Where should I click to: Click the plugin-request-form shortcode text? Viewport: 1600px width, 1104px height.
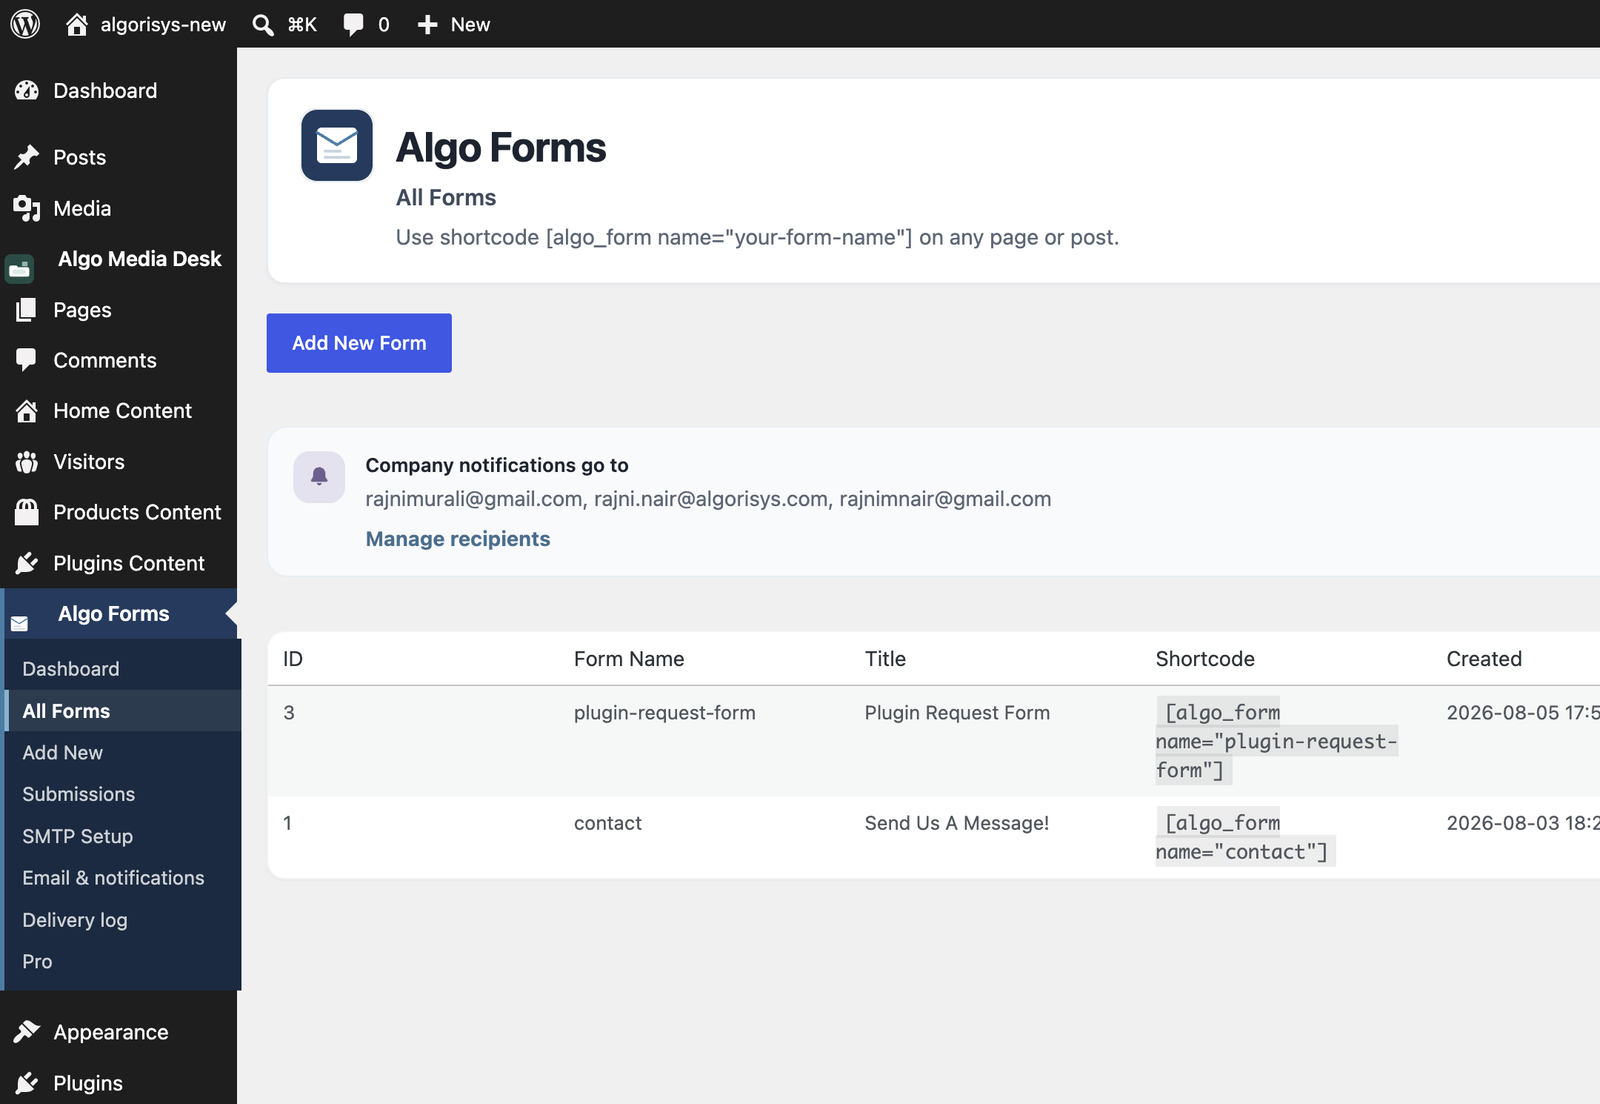(1276, 741)
